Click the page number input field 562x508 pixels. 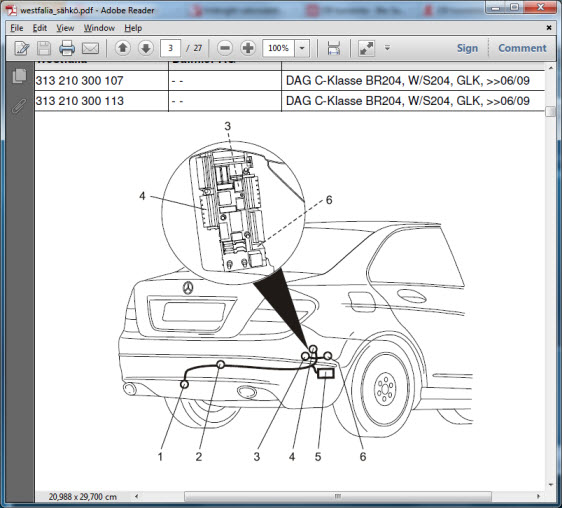[x=170, y=48]
